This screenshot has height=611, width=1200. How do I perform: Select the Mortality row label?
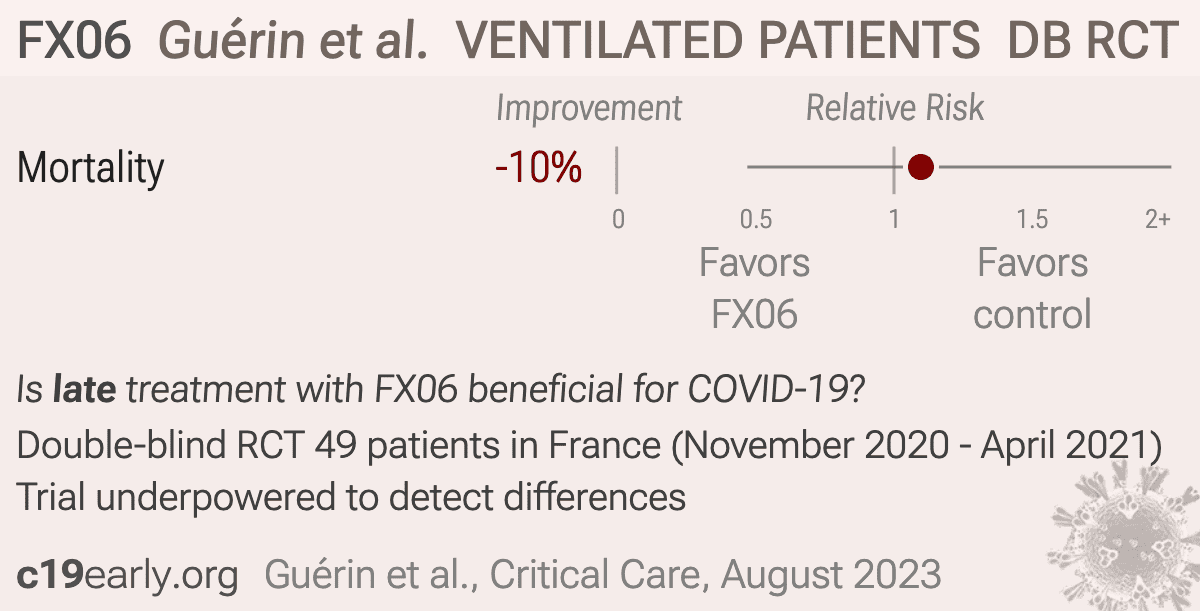click(x=90, y=168)
